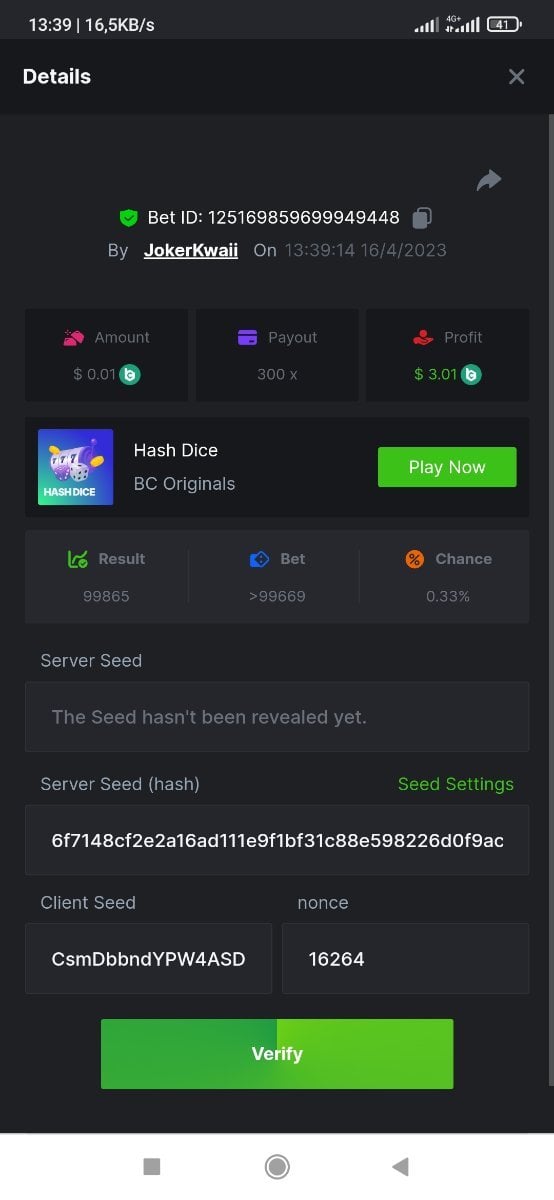Tap the red Profit icon

coord(423,338)
